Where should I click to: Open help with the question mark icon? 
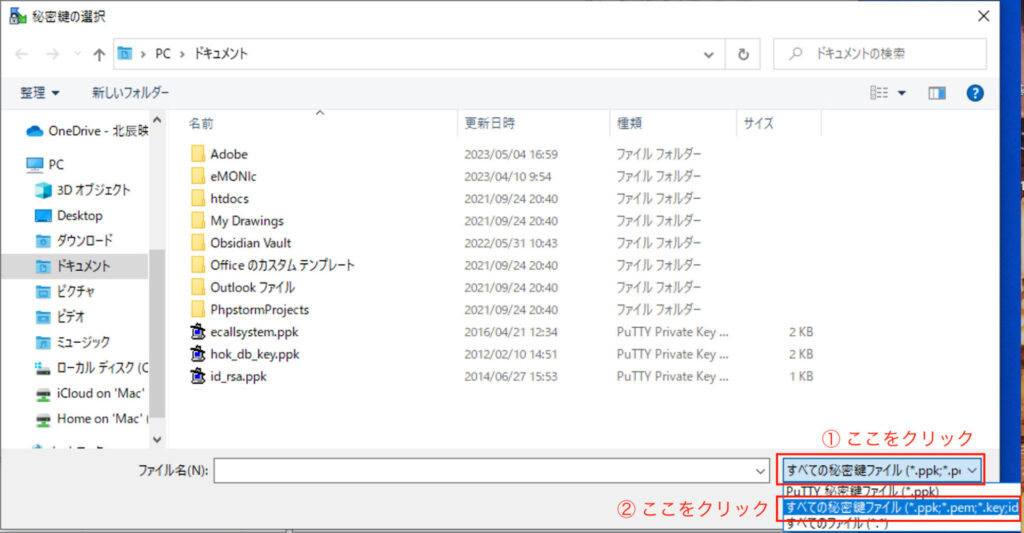point(975,93)
